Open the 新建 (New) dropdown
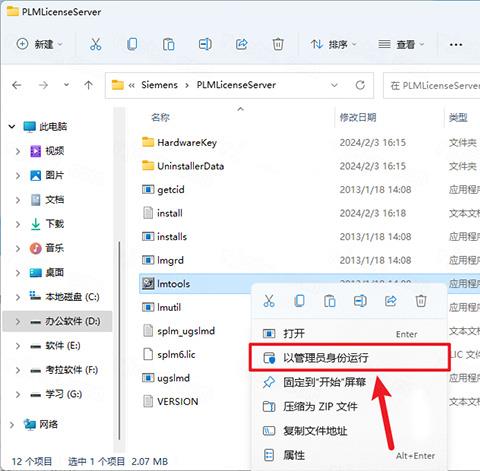Image resolution: width=480 pixels, height=471 pixels. [40, 44]
